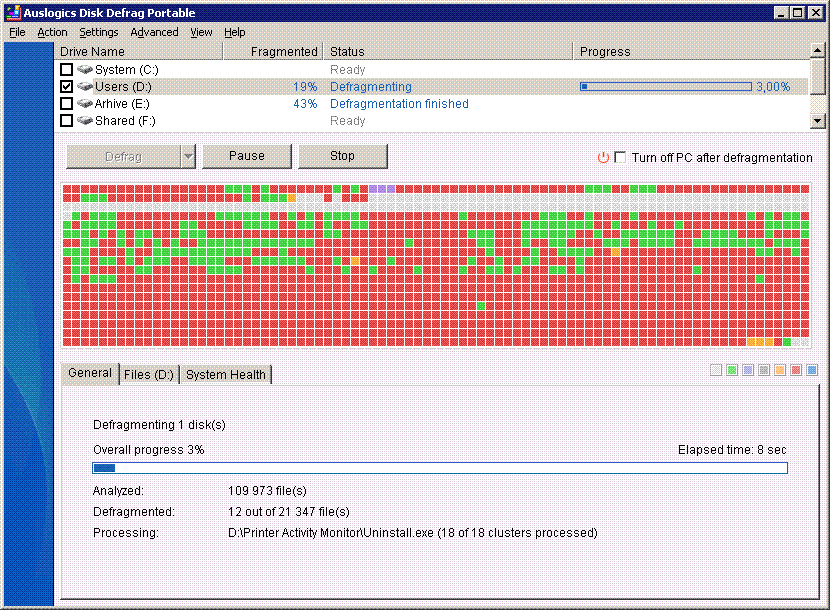
Task: Open the Advanced menu
Action: 154,32
